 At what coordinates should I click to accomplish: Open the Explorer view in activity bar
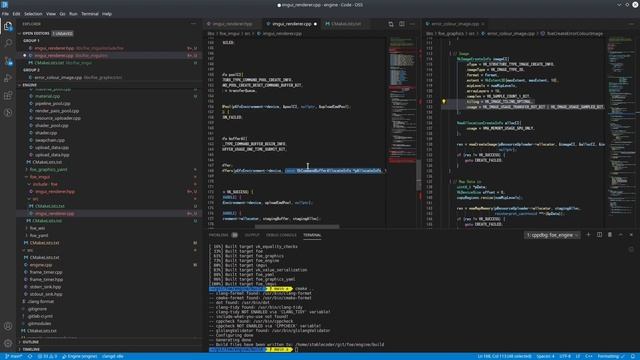(8, 27)
